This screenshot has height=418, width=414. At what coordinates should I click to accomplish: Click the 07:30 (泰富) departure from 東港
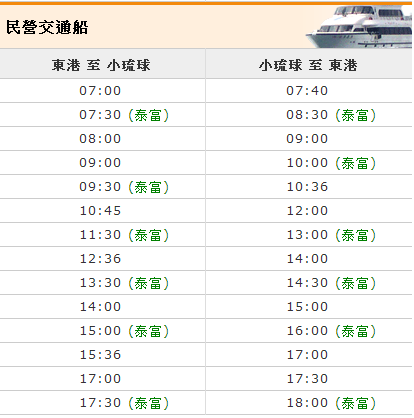[124, 115]
